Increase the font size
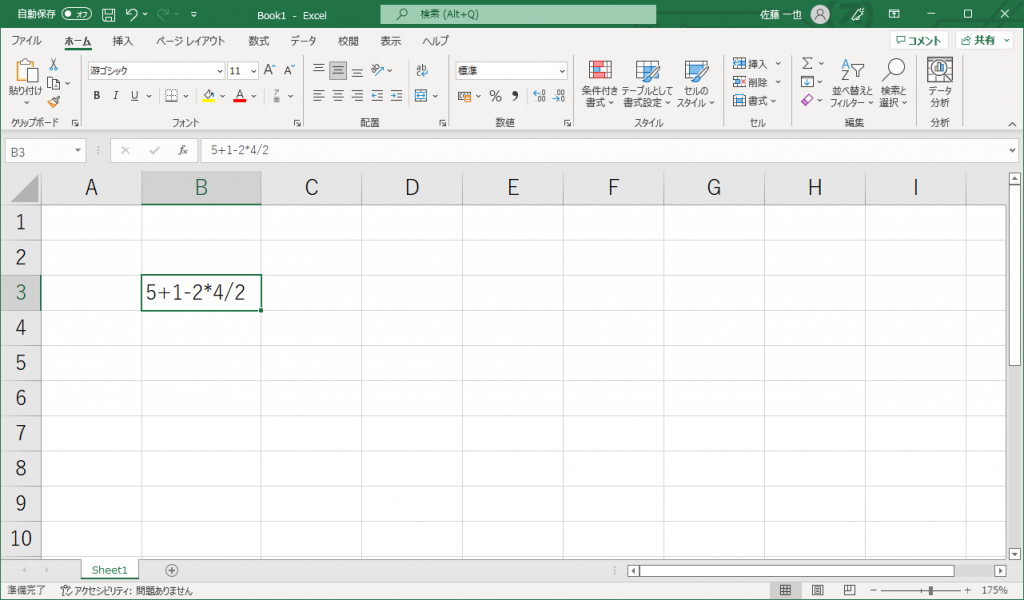Viewport: 1024px width, 600px height. tap(269, 71)
